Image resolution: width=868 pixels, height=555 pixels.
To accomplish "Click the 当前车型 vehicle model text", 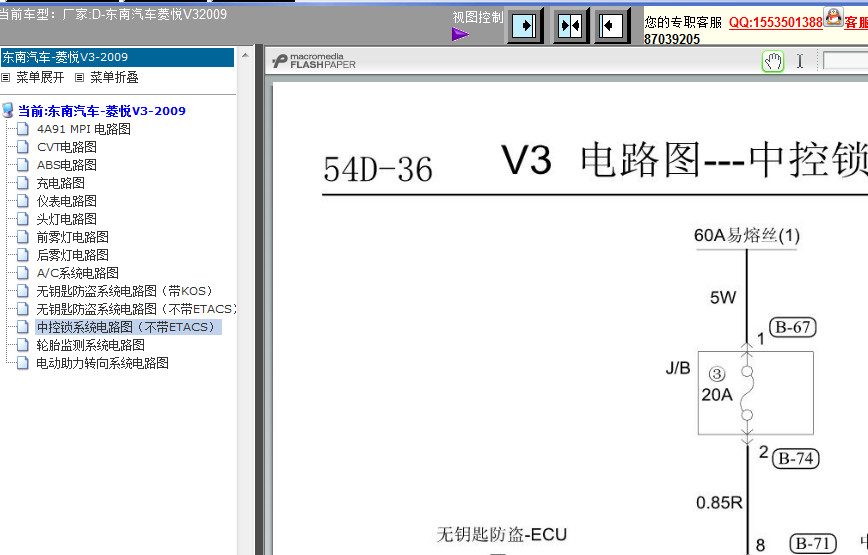I will [113, 14].
